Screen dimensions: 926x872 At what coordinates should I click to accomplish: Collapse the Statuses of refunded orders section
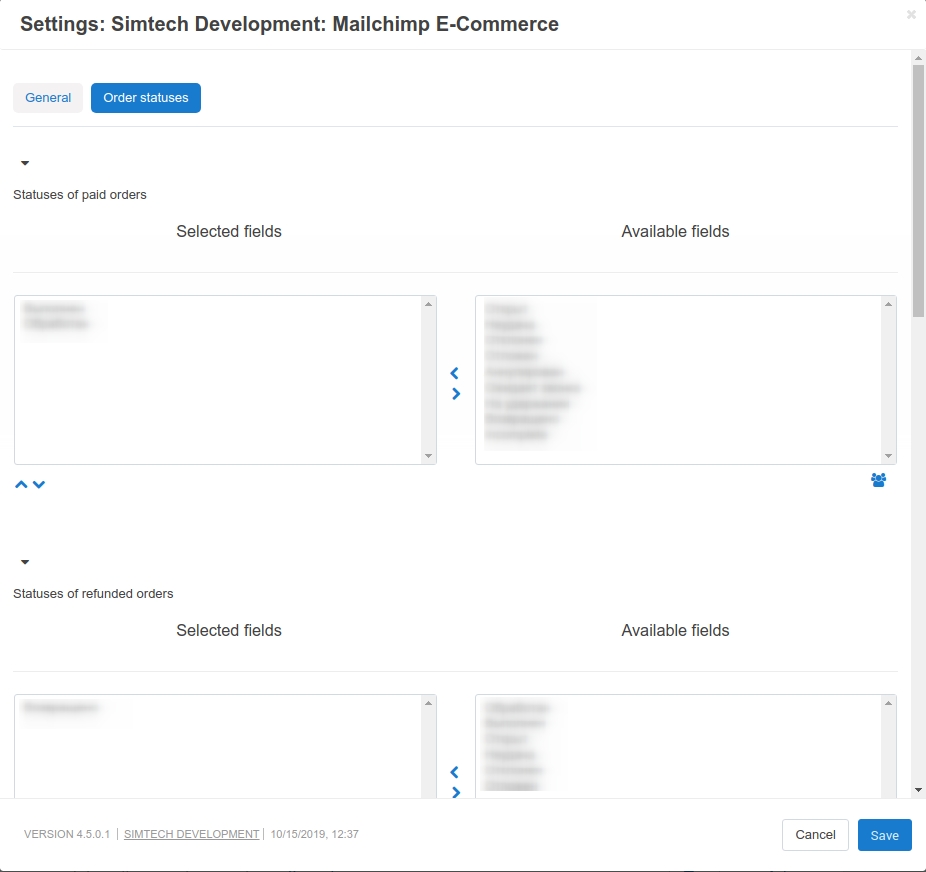coord(25,562)
